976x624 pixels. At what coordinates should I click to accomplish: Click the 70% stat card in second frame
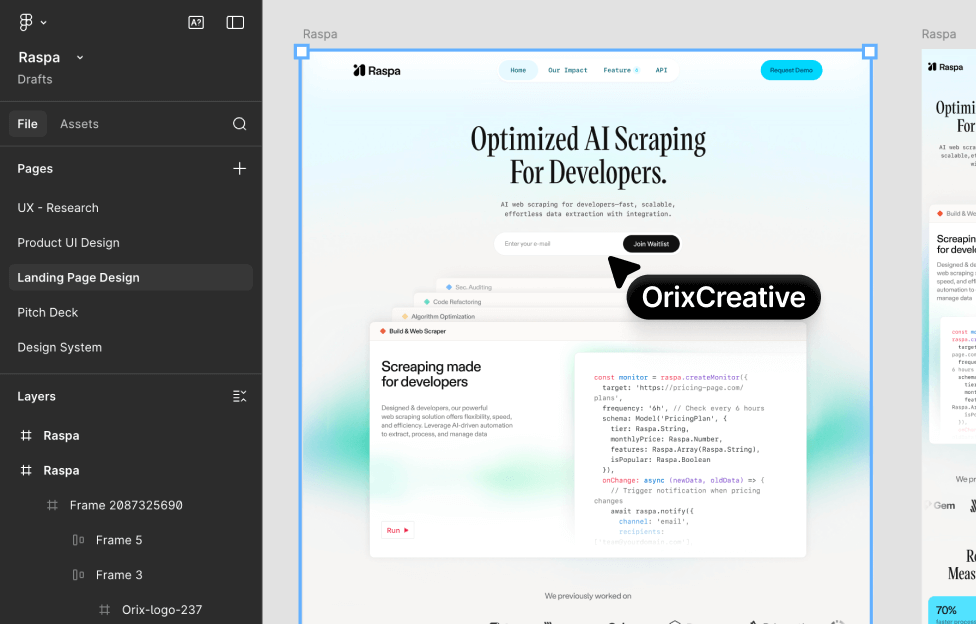coord(952,610)
